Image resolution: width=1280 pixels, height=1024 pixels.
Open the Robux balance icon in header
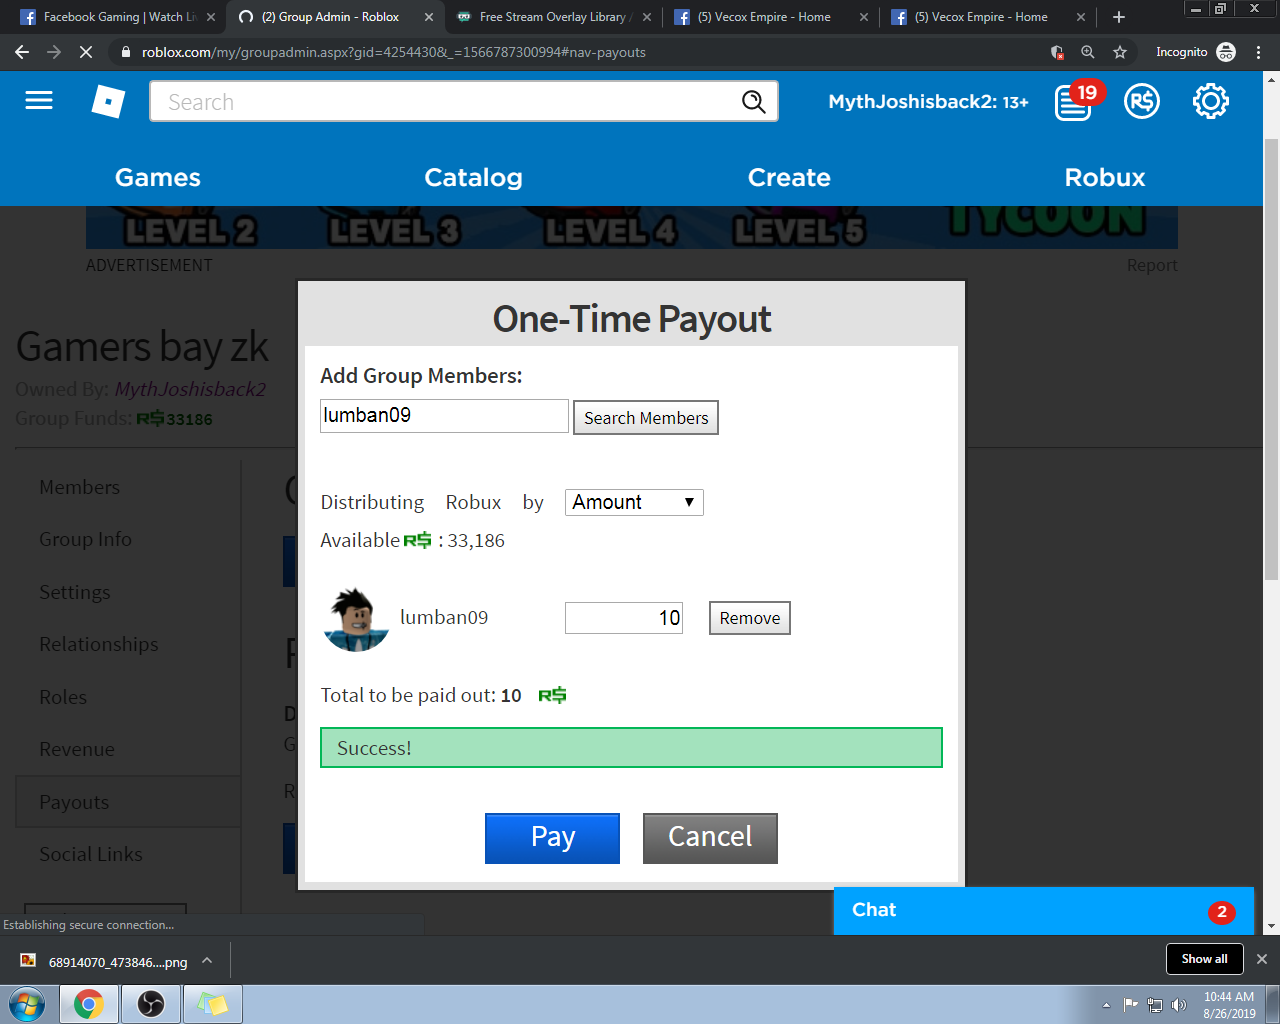point(1142,101)
